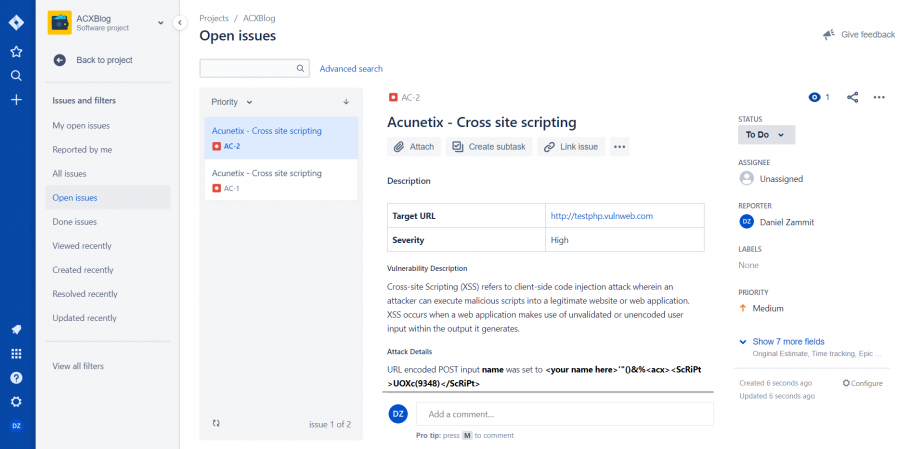910x449 pixels.
Task: Open DZ profile avatar in blue sidebar
Action: [x=16, y=426]
